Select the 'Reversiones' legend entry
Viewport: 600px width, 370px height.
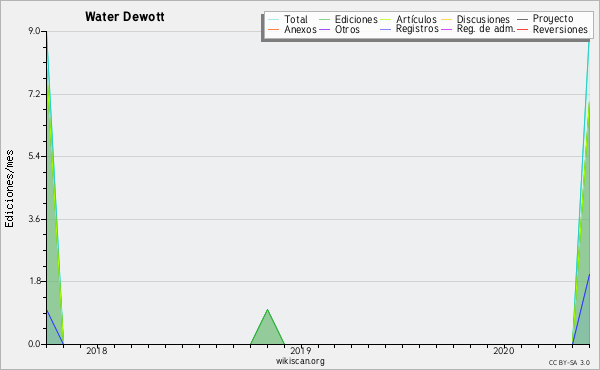(552, 29)
